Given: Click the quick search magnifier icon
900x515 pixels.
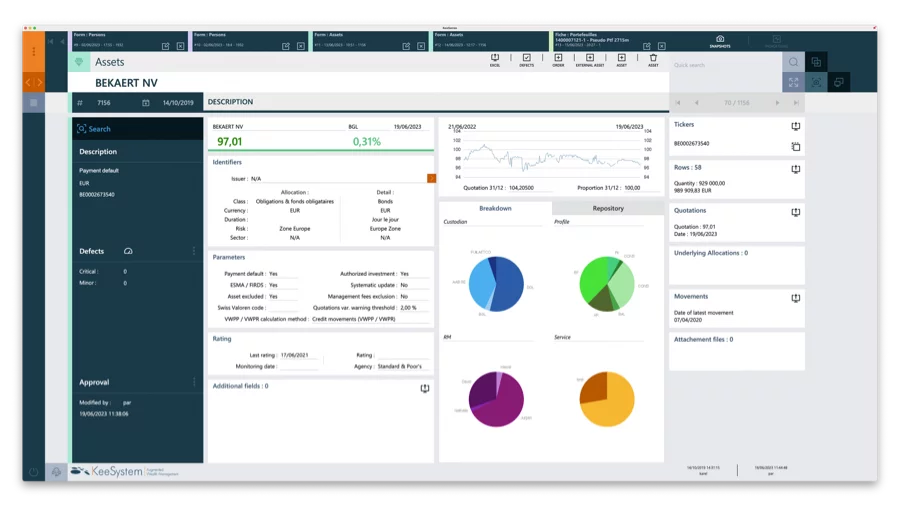Looking at the screenshot, I should [794, 62].
